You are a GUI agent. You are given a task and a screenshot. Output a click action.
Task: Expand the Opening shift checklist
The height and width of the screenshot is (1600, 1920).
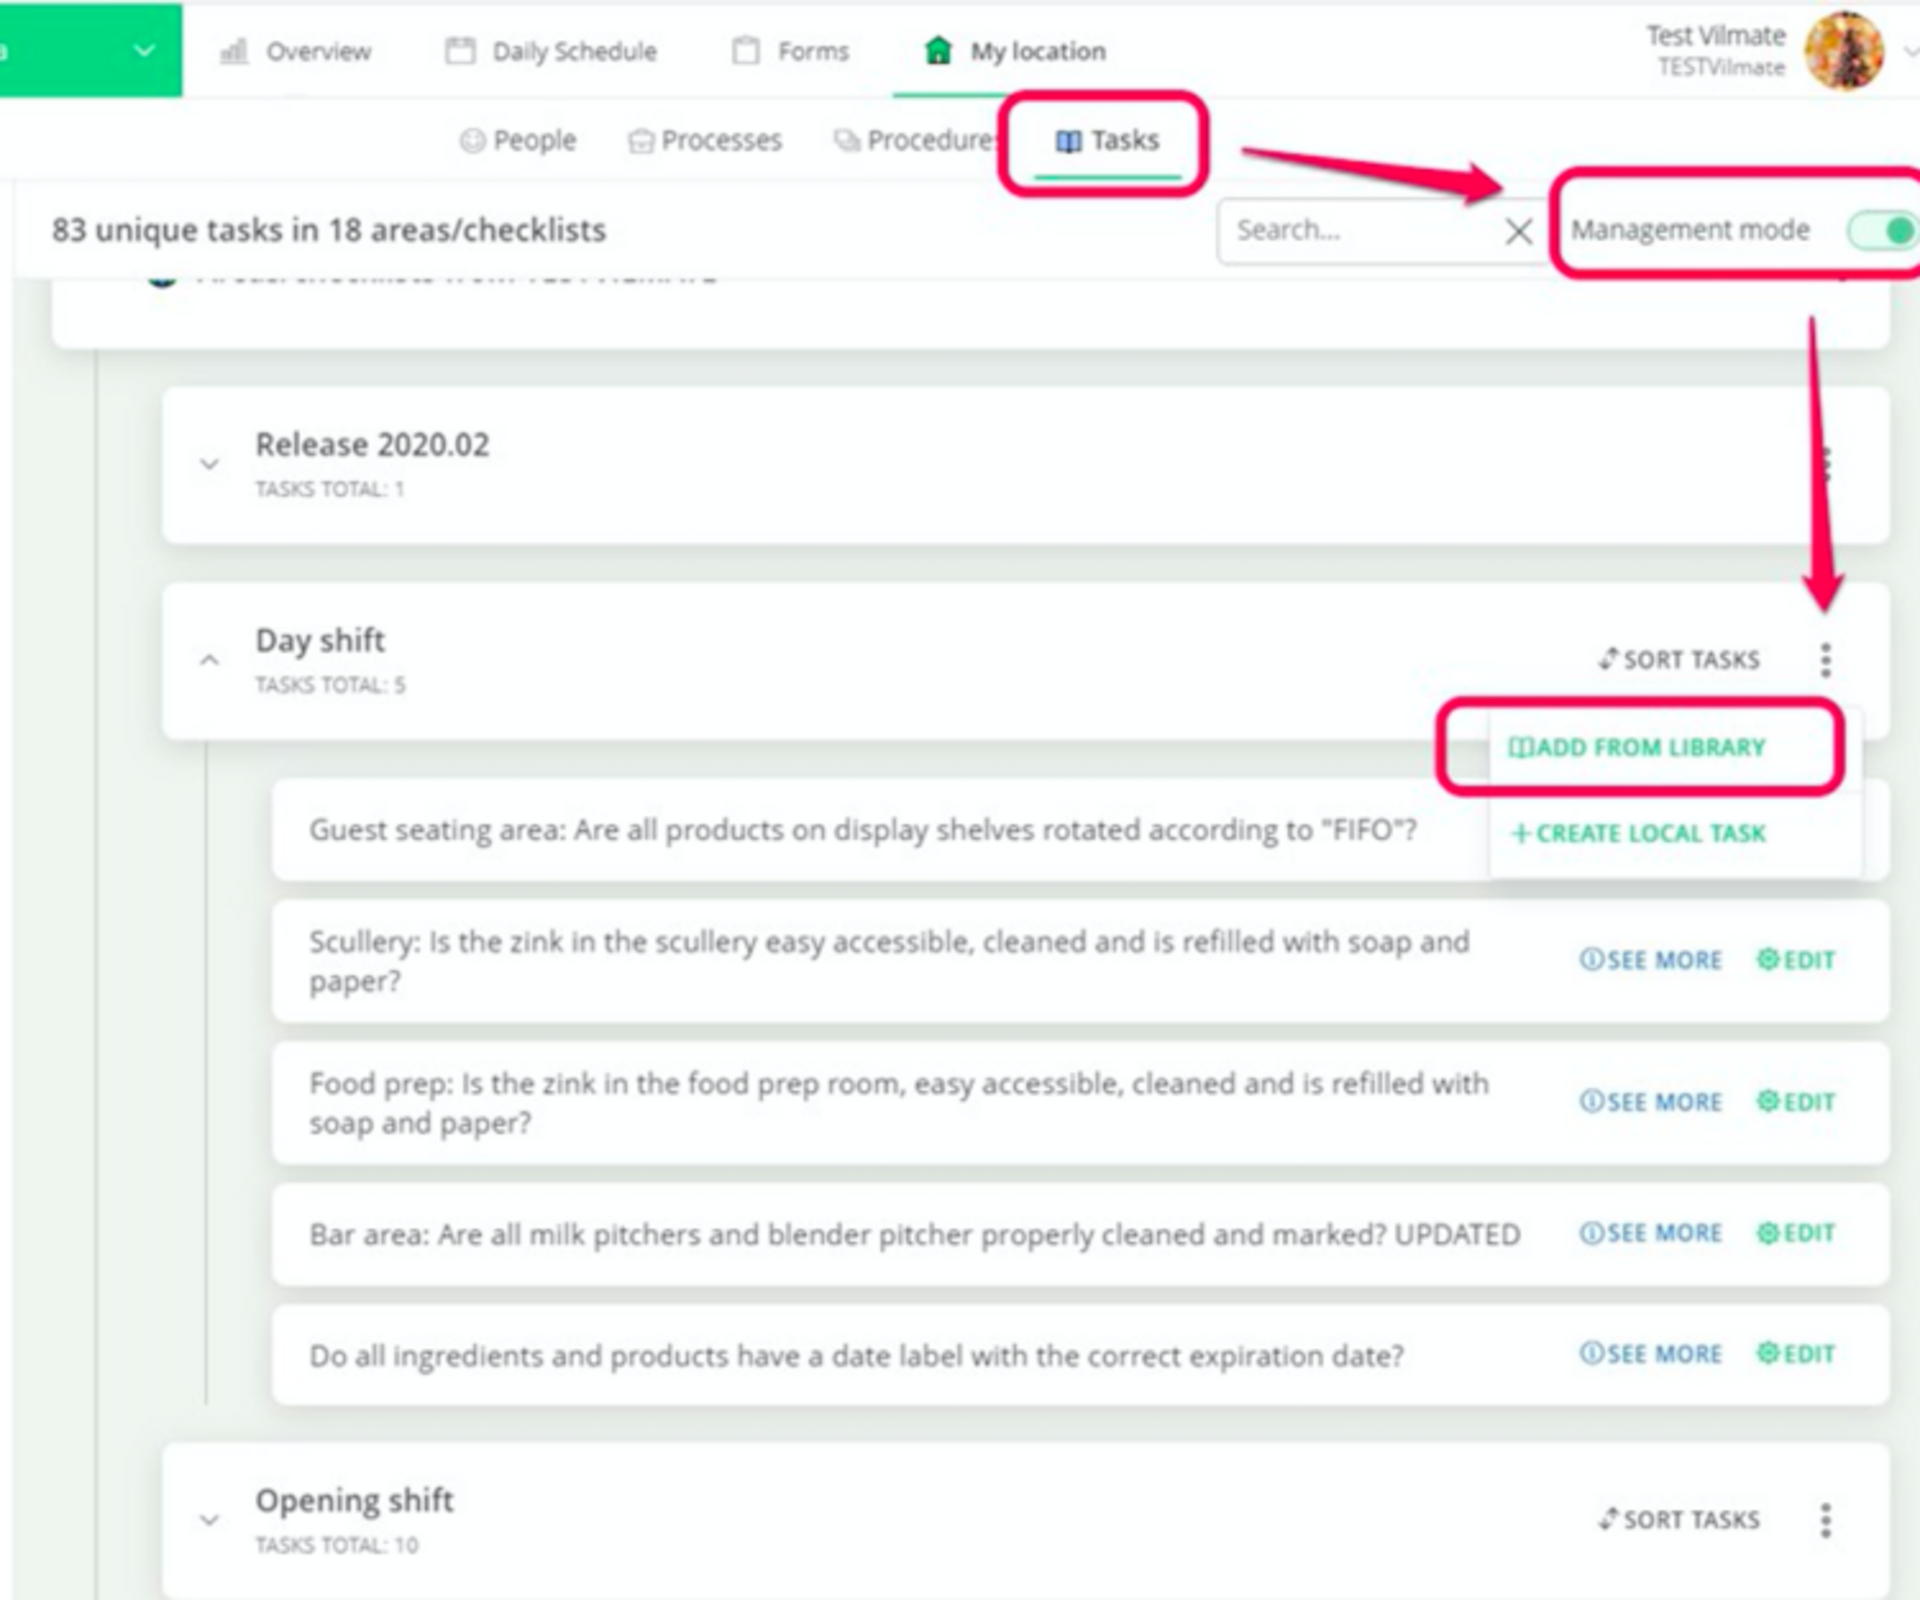coord(209,1520)
